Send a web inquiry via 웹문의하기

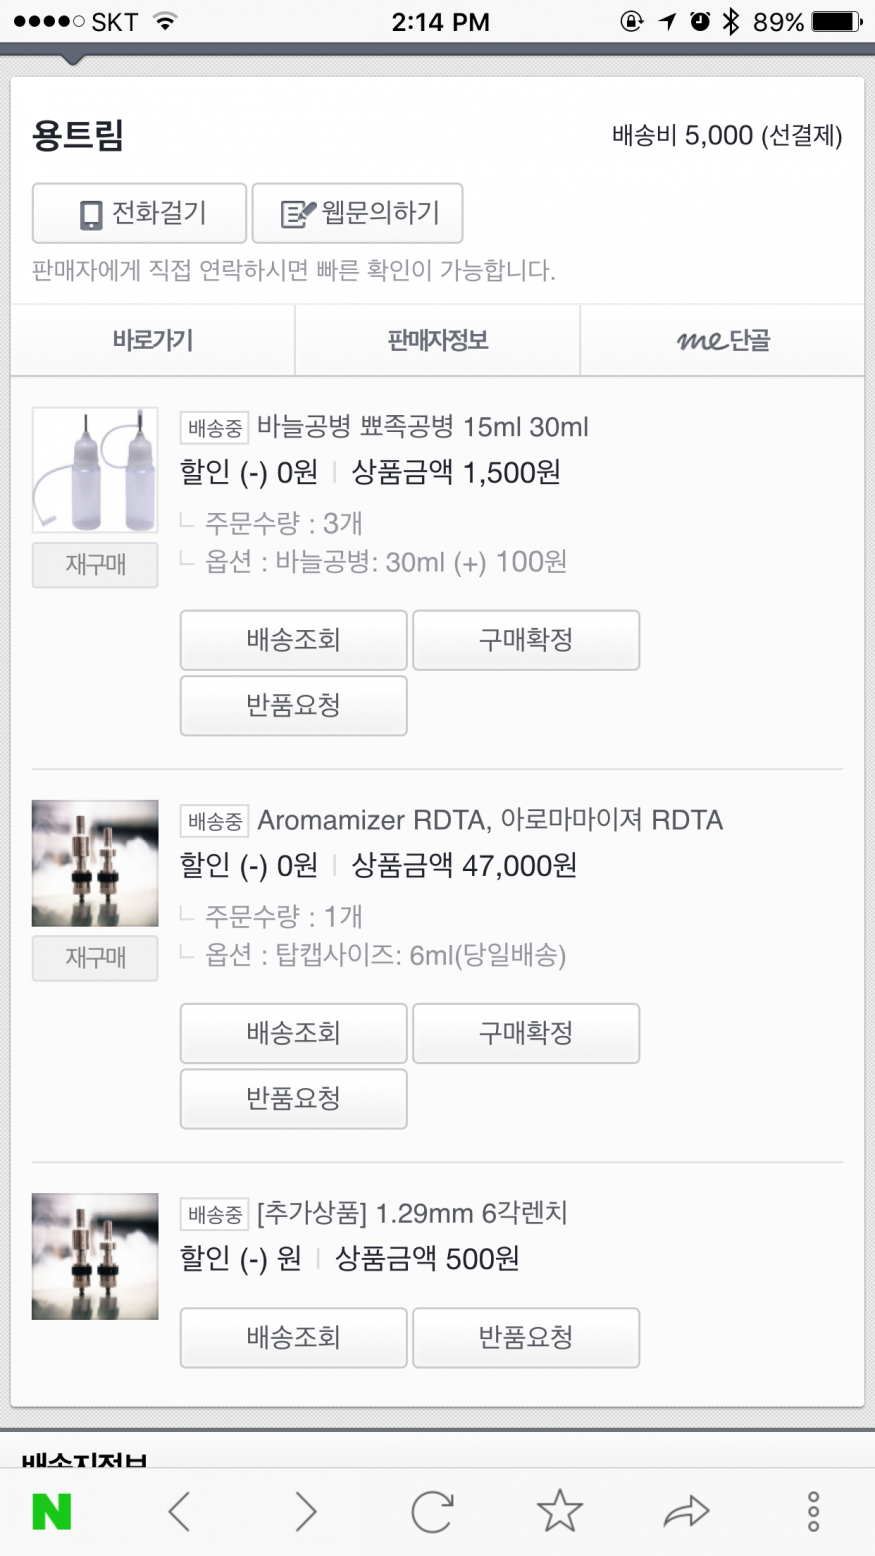pos(357,213)
